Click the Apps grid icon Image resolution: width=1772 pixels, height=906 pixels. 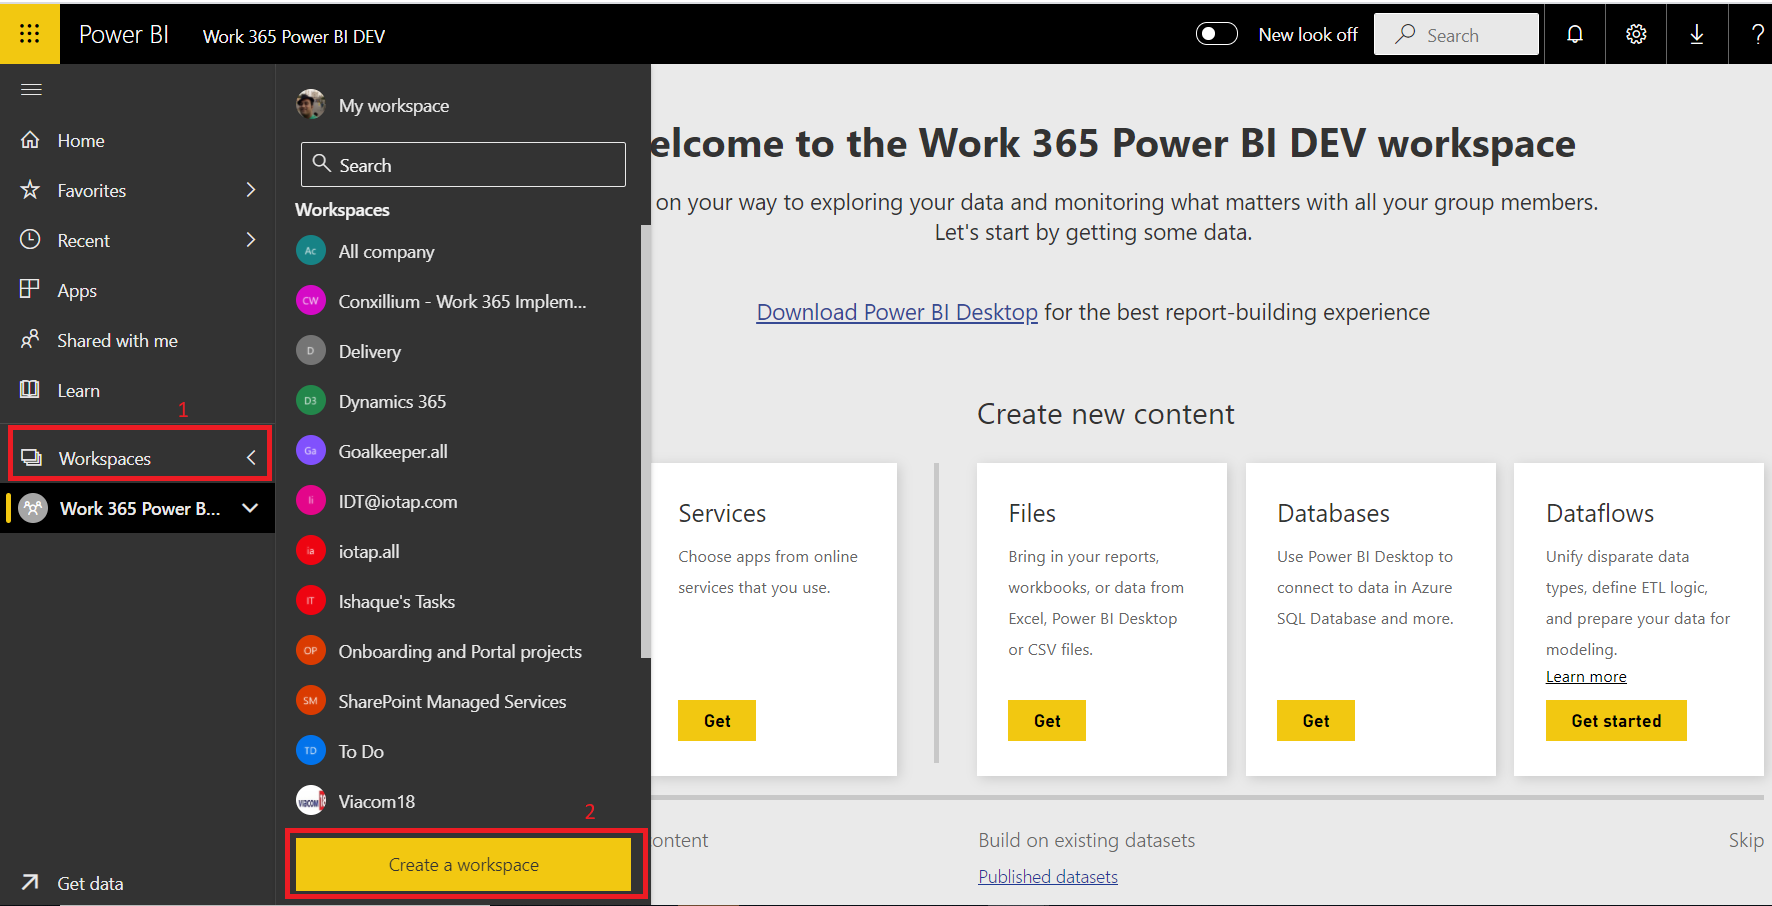click(x=30, y=289)
